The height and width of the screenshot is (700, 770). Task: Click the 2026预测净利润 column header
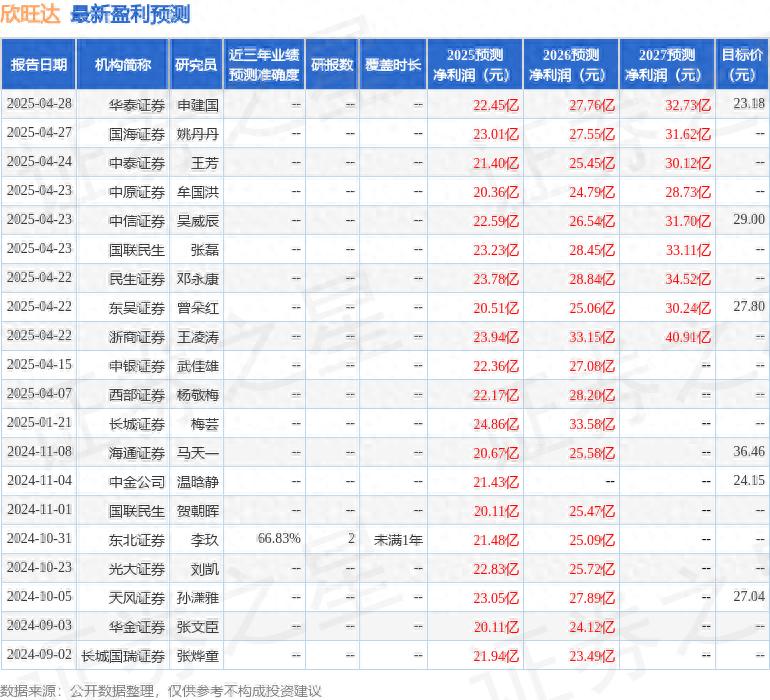click(571, 64)
